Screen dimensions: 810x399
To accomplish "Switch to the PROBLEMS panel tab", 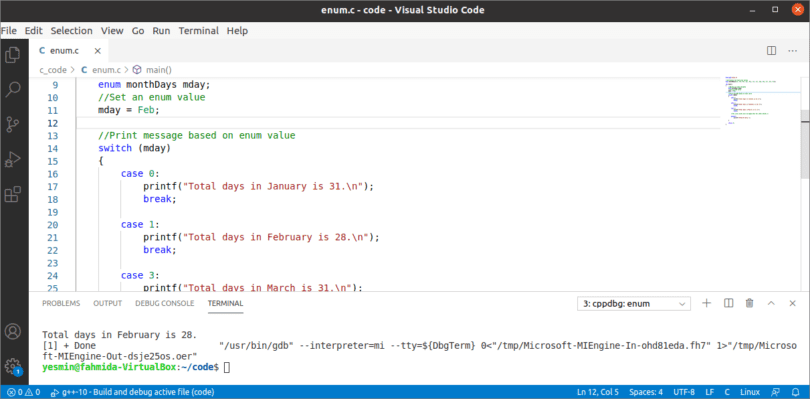I will click(61, 303).
